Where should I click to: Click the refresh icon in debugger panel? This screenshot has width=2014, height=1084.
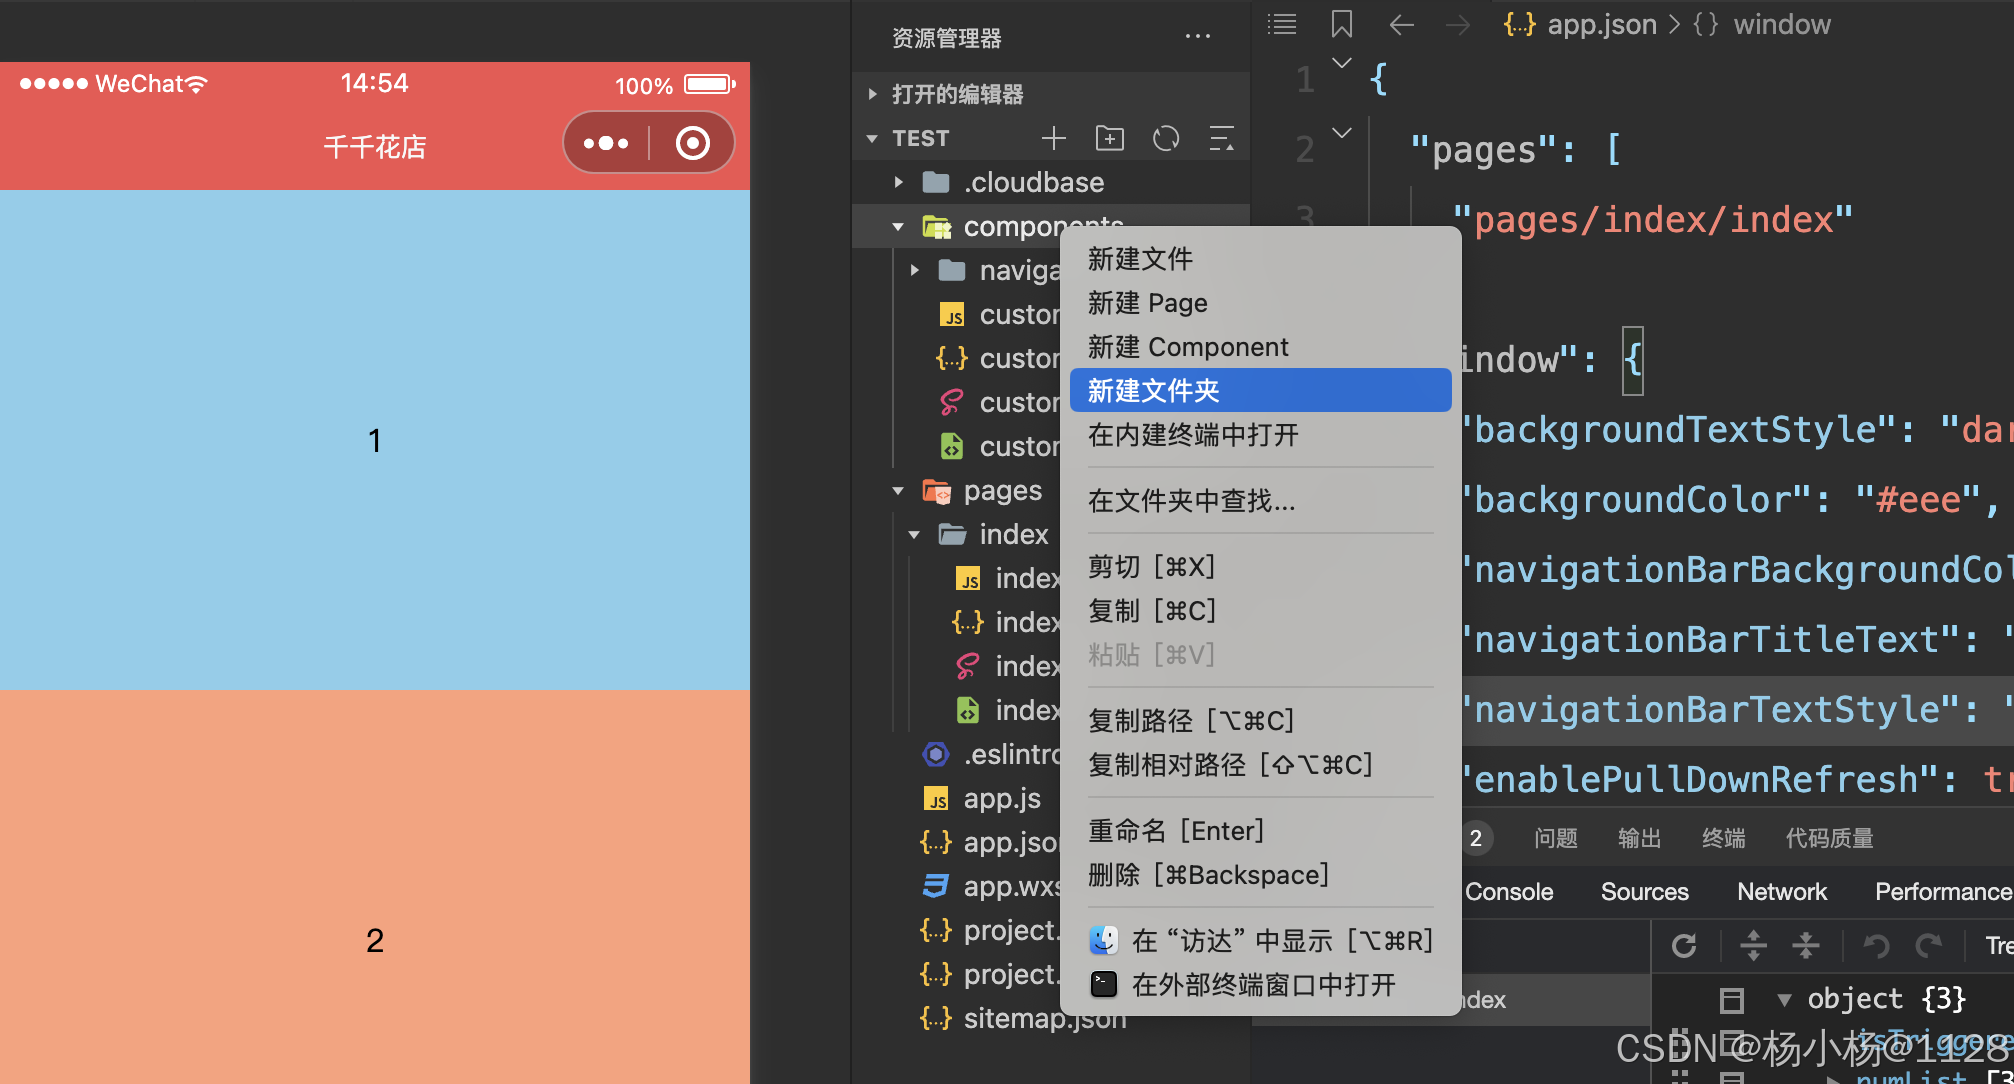tap(1684, 945)
